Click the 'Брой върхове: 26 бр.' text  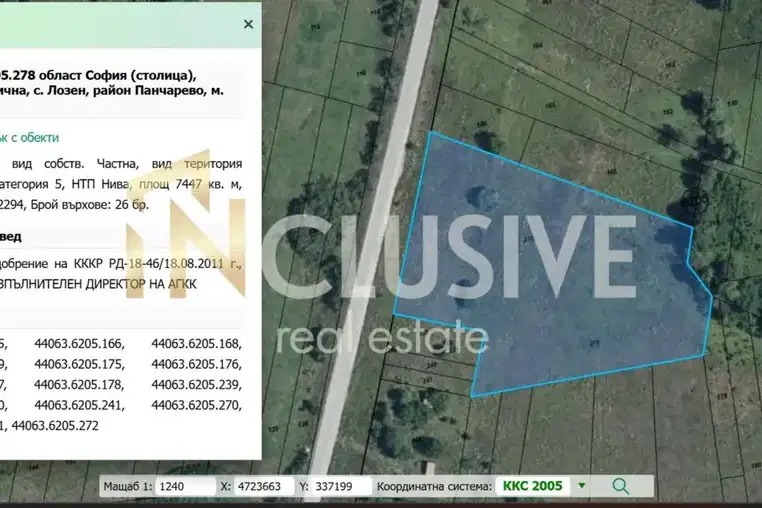pos(89,205)
